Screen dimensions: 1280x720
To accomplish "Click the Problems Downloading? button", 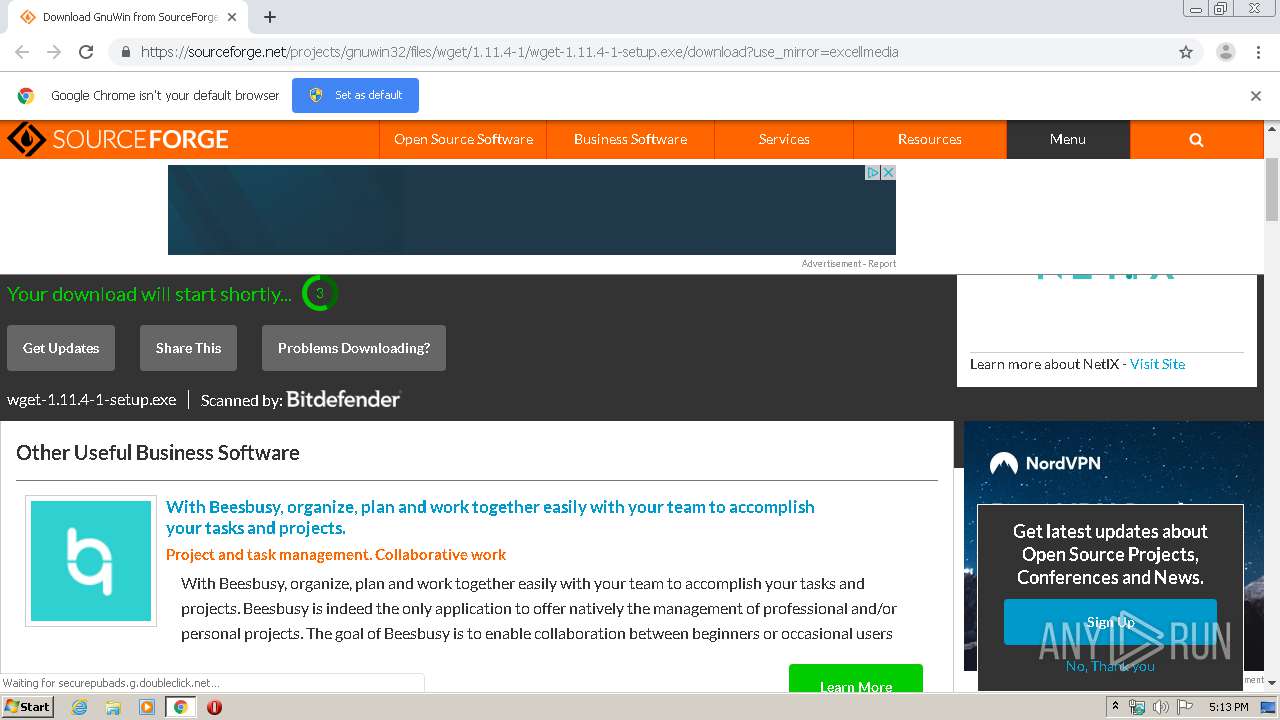I will (354, 348).
